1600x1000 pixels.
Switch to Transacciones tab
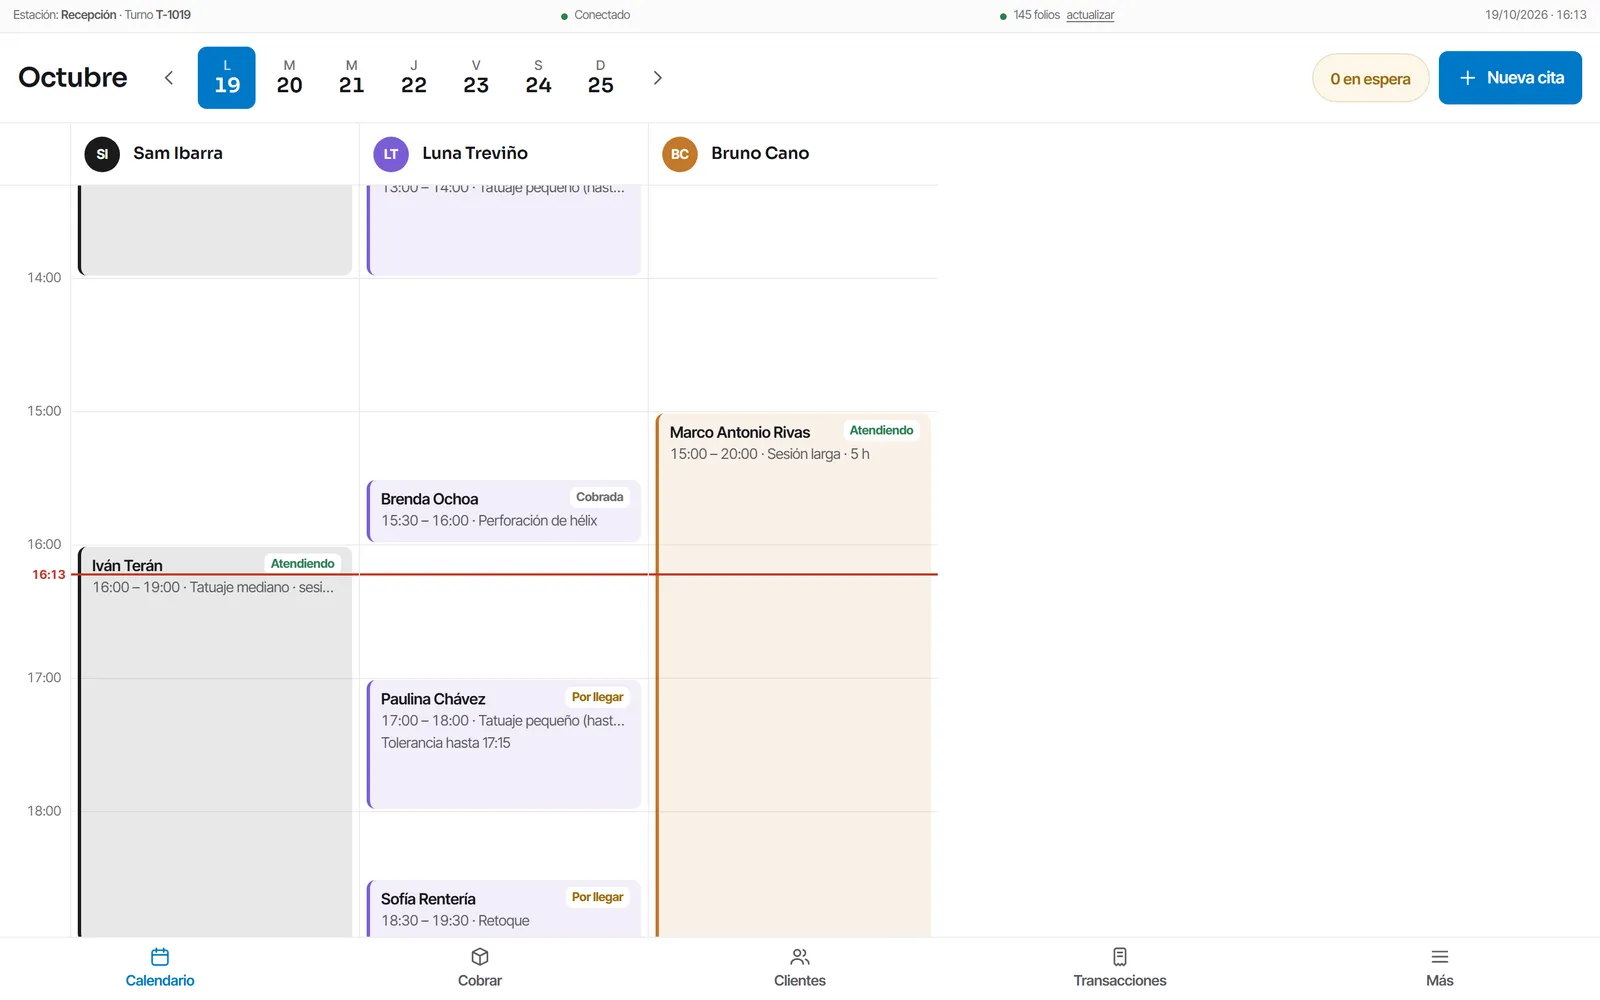[x=1120, y=968]
